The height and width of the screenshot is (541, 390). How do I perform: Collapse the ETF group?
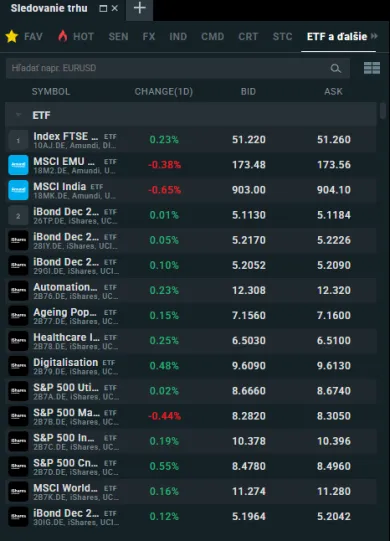point(18,115)
